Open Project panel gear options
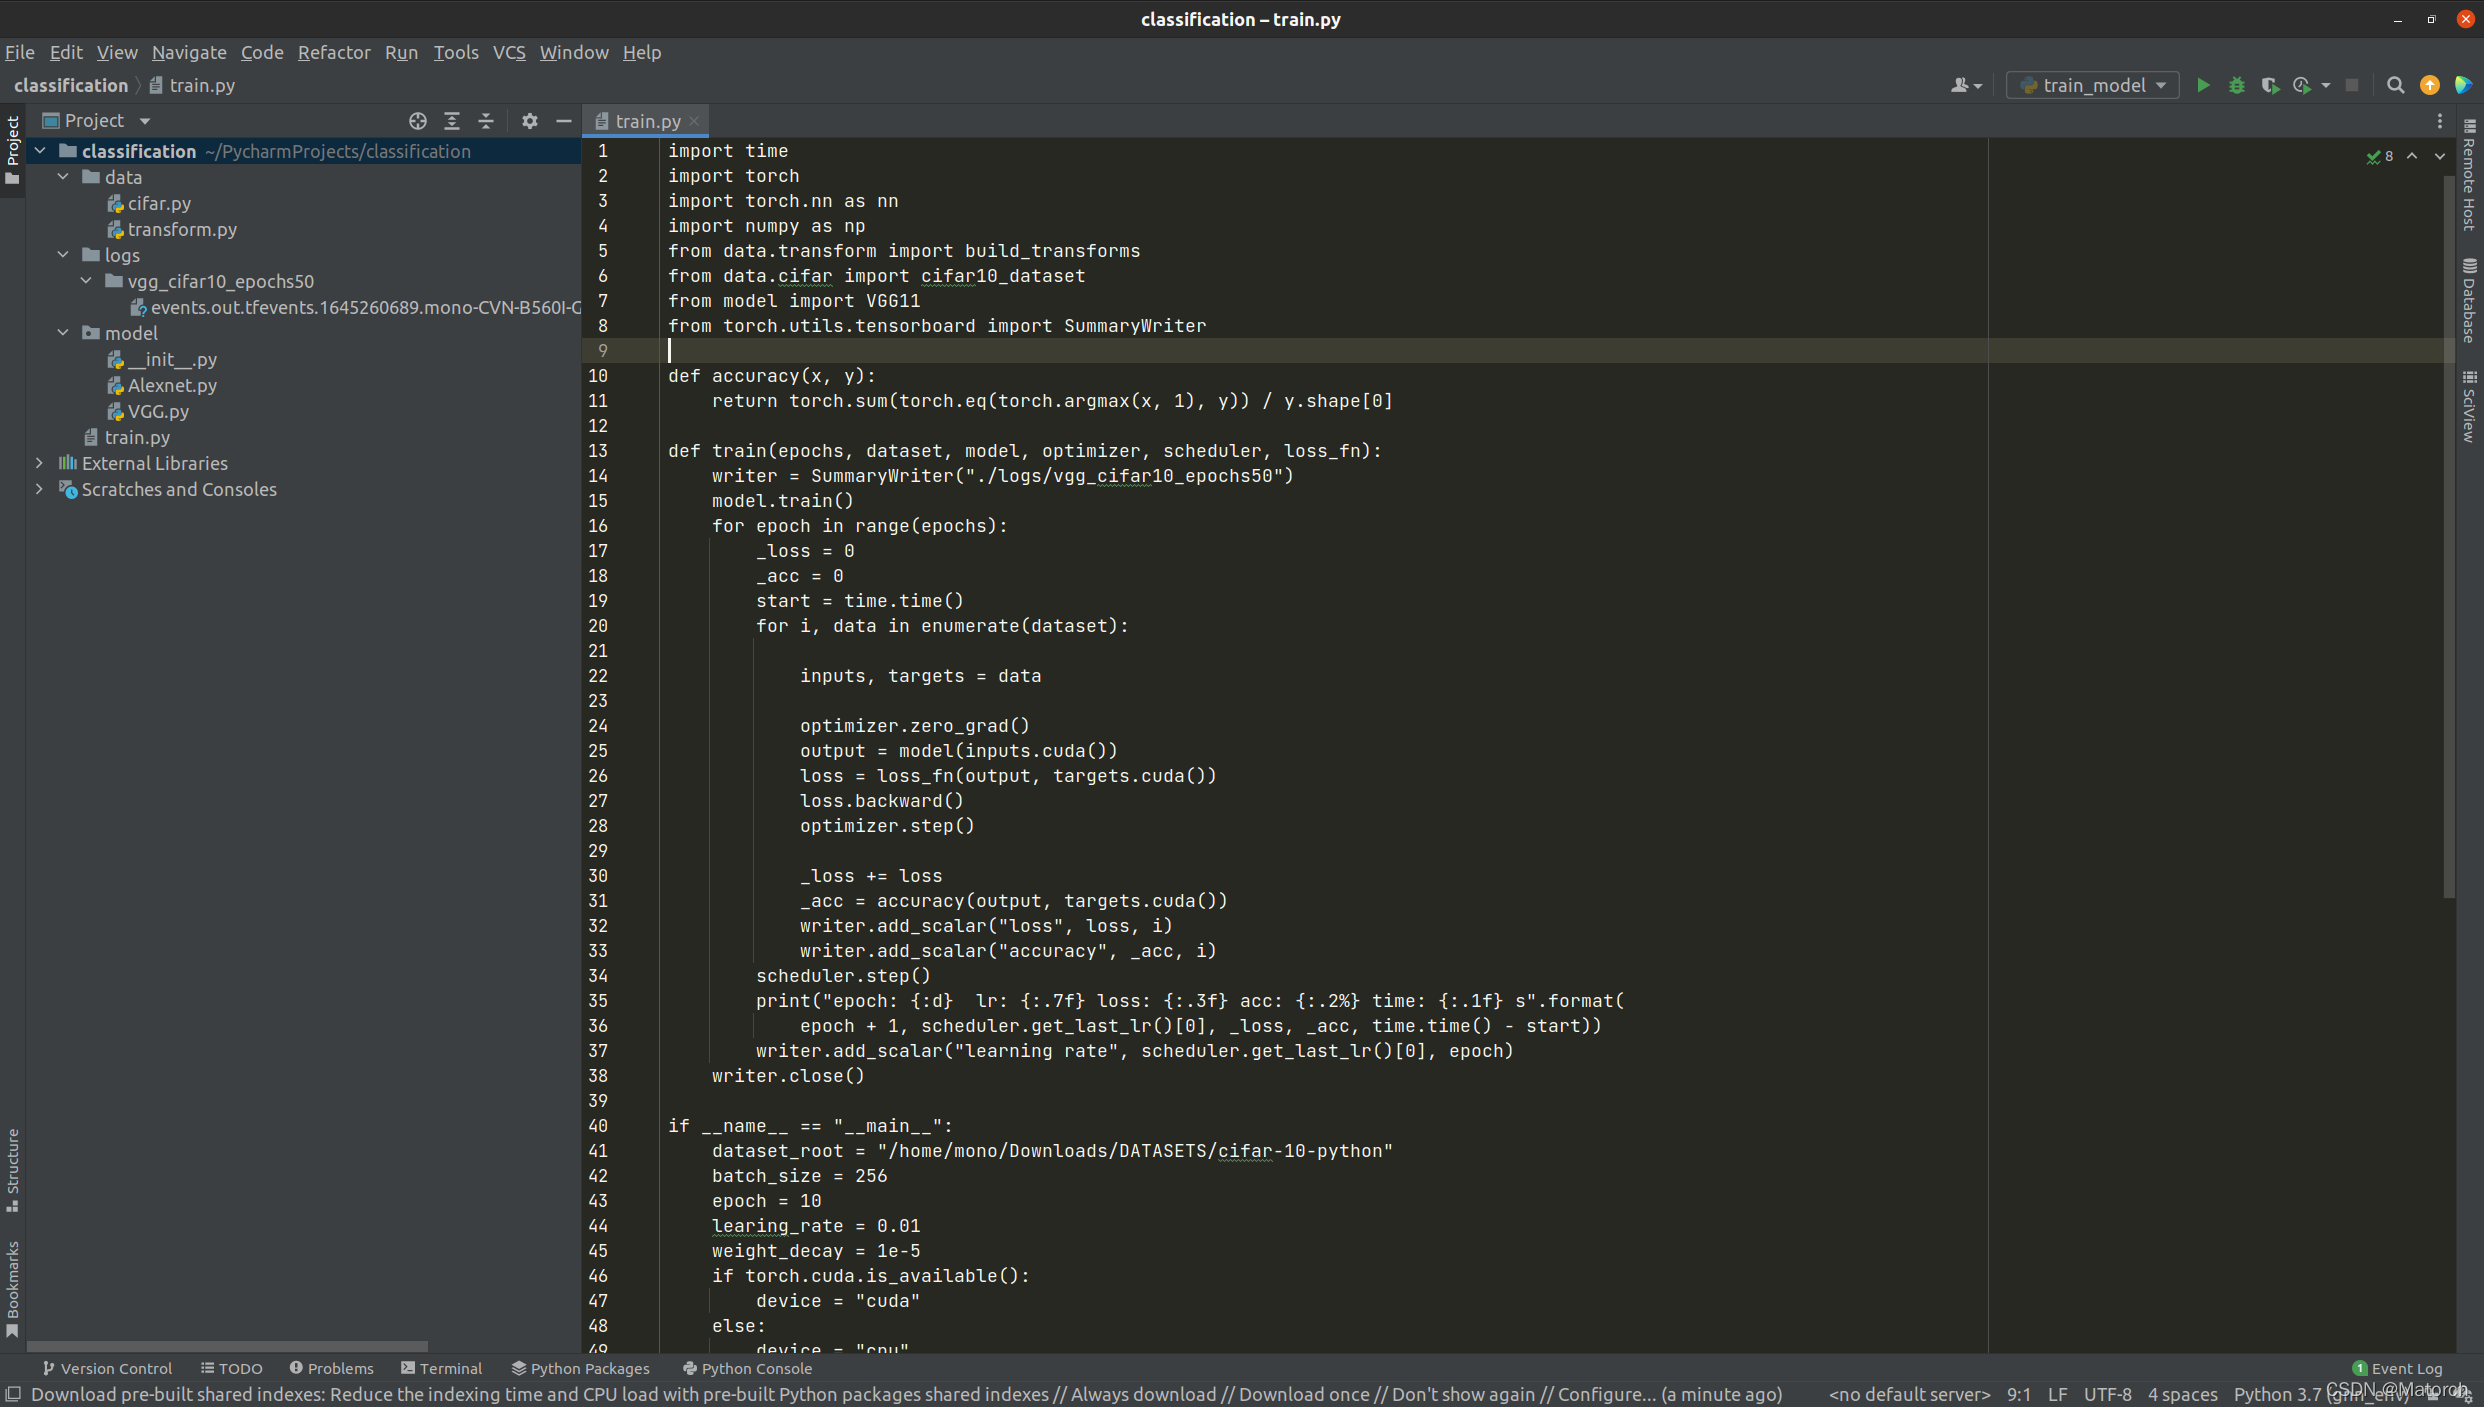 click(x=530, y=121)
